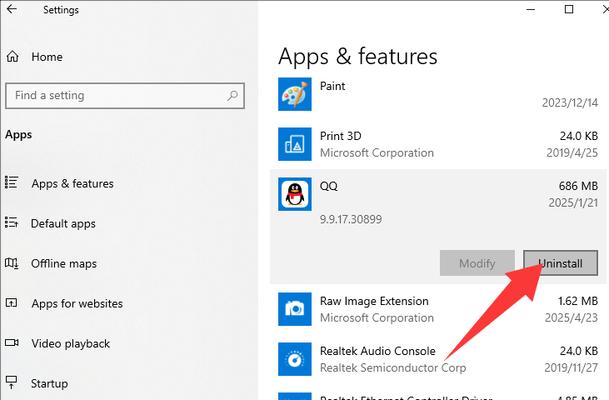Click the 686 MB size value
Image resolution: width=609 pixels, height=400 pixels.
578,186
